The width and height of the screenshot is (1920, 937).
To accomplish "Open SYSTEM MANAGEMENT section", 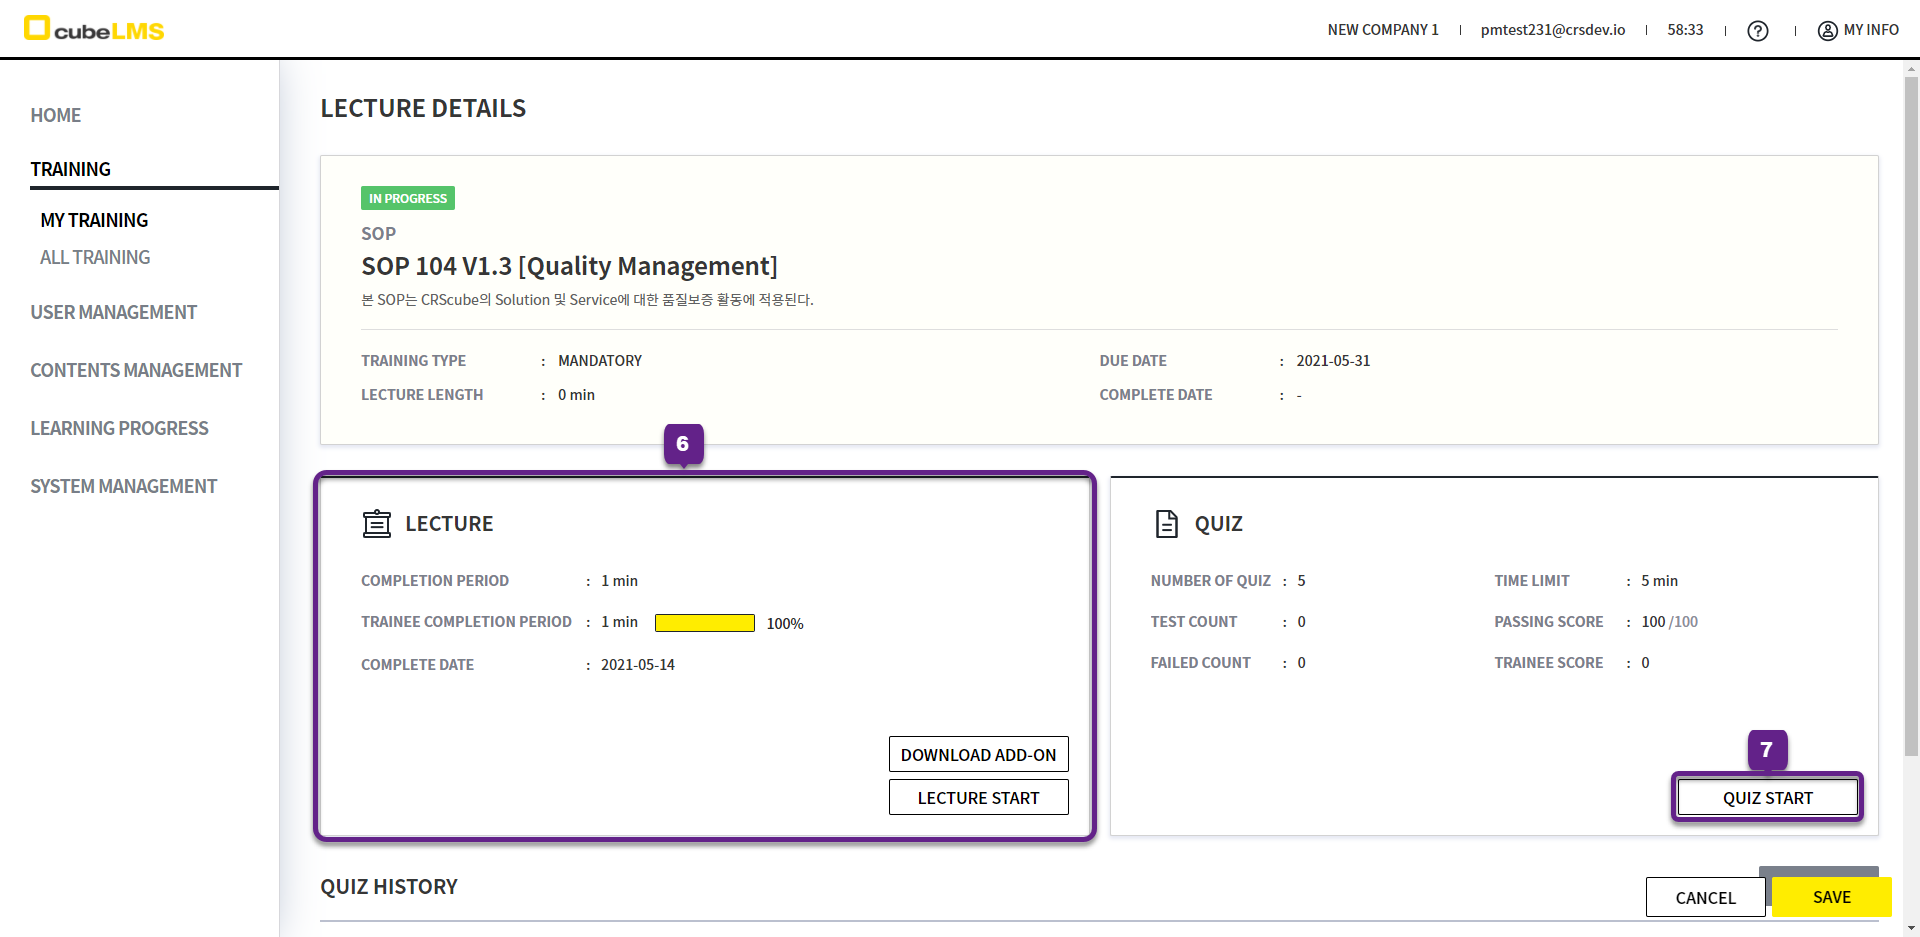I will (x=123, y=486).
